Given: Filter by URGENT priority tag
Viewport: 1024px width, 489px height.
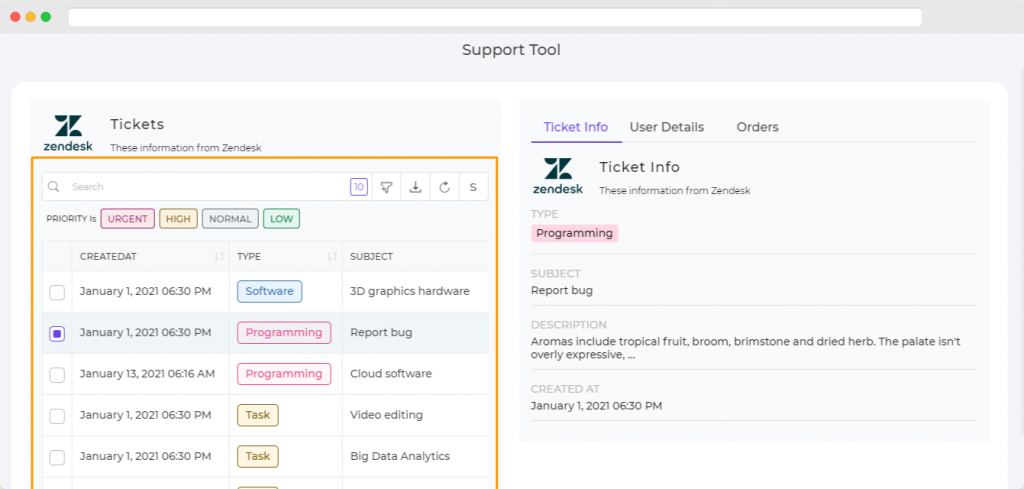Looking at the screenshot, I should [127, 219].
